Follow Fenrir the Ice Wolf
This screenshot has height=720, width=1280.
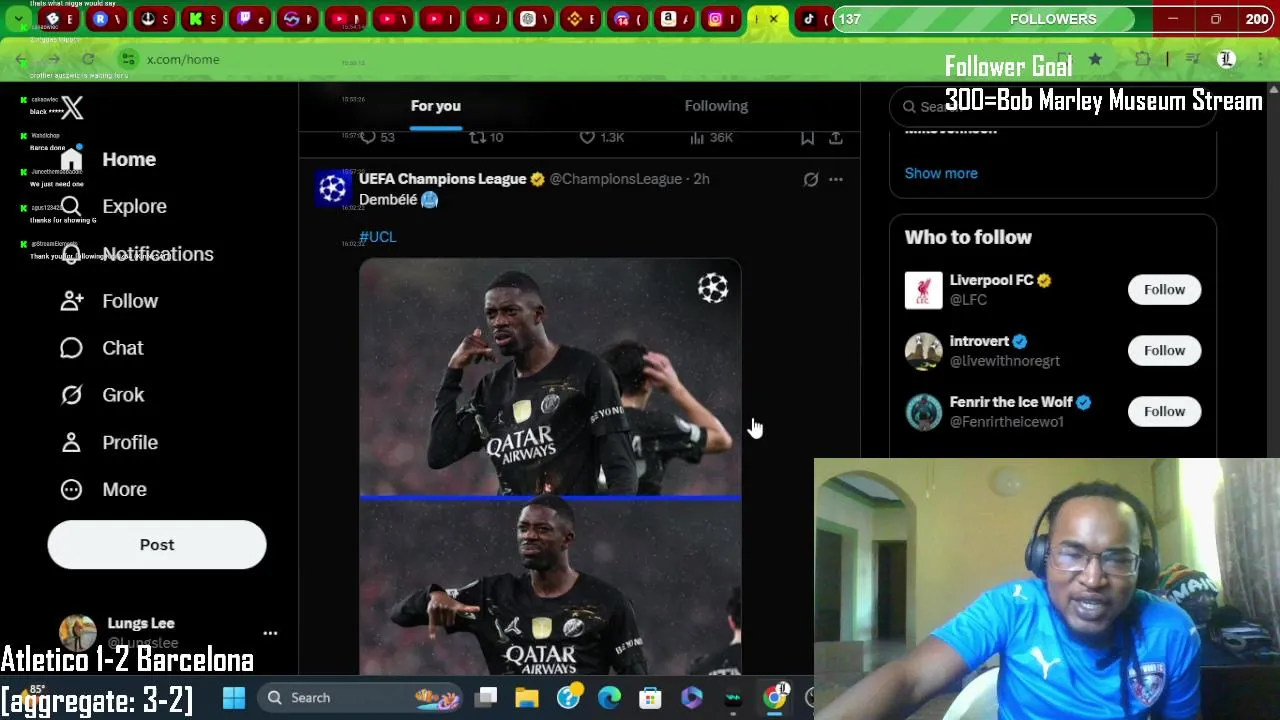[1164, 412]
